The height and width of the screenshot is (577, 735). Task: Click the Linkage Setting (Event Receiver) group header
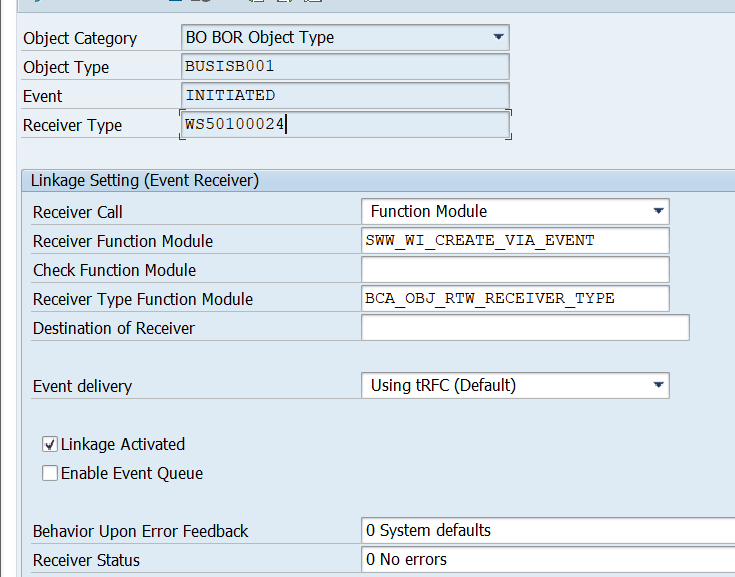(145, 181)
